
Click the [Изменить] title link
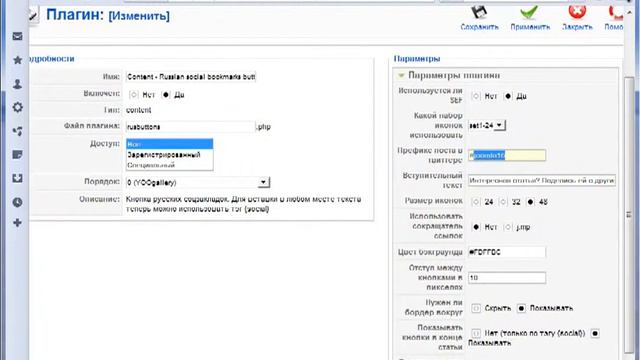point(139,16)
